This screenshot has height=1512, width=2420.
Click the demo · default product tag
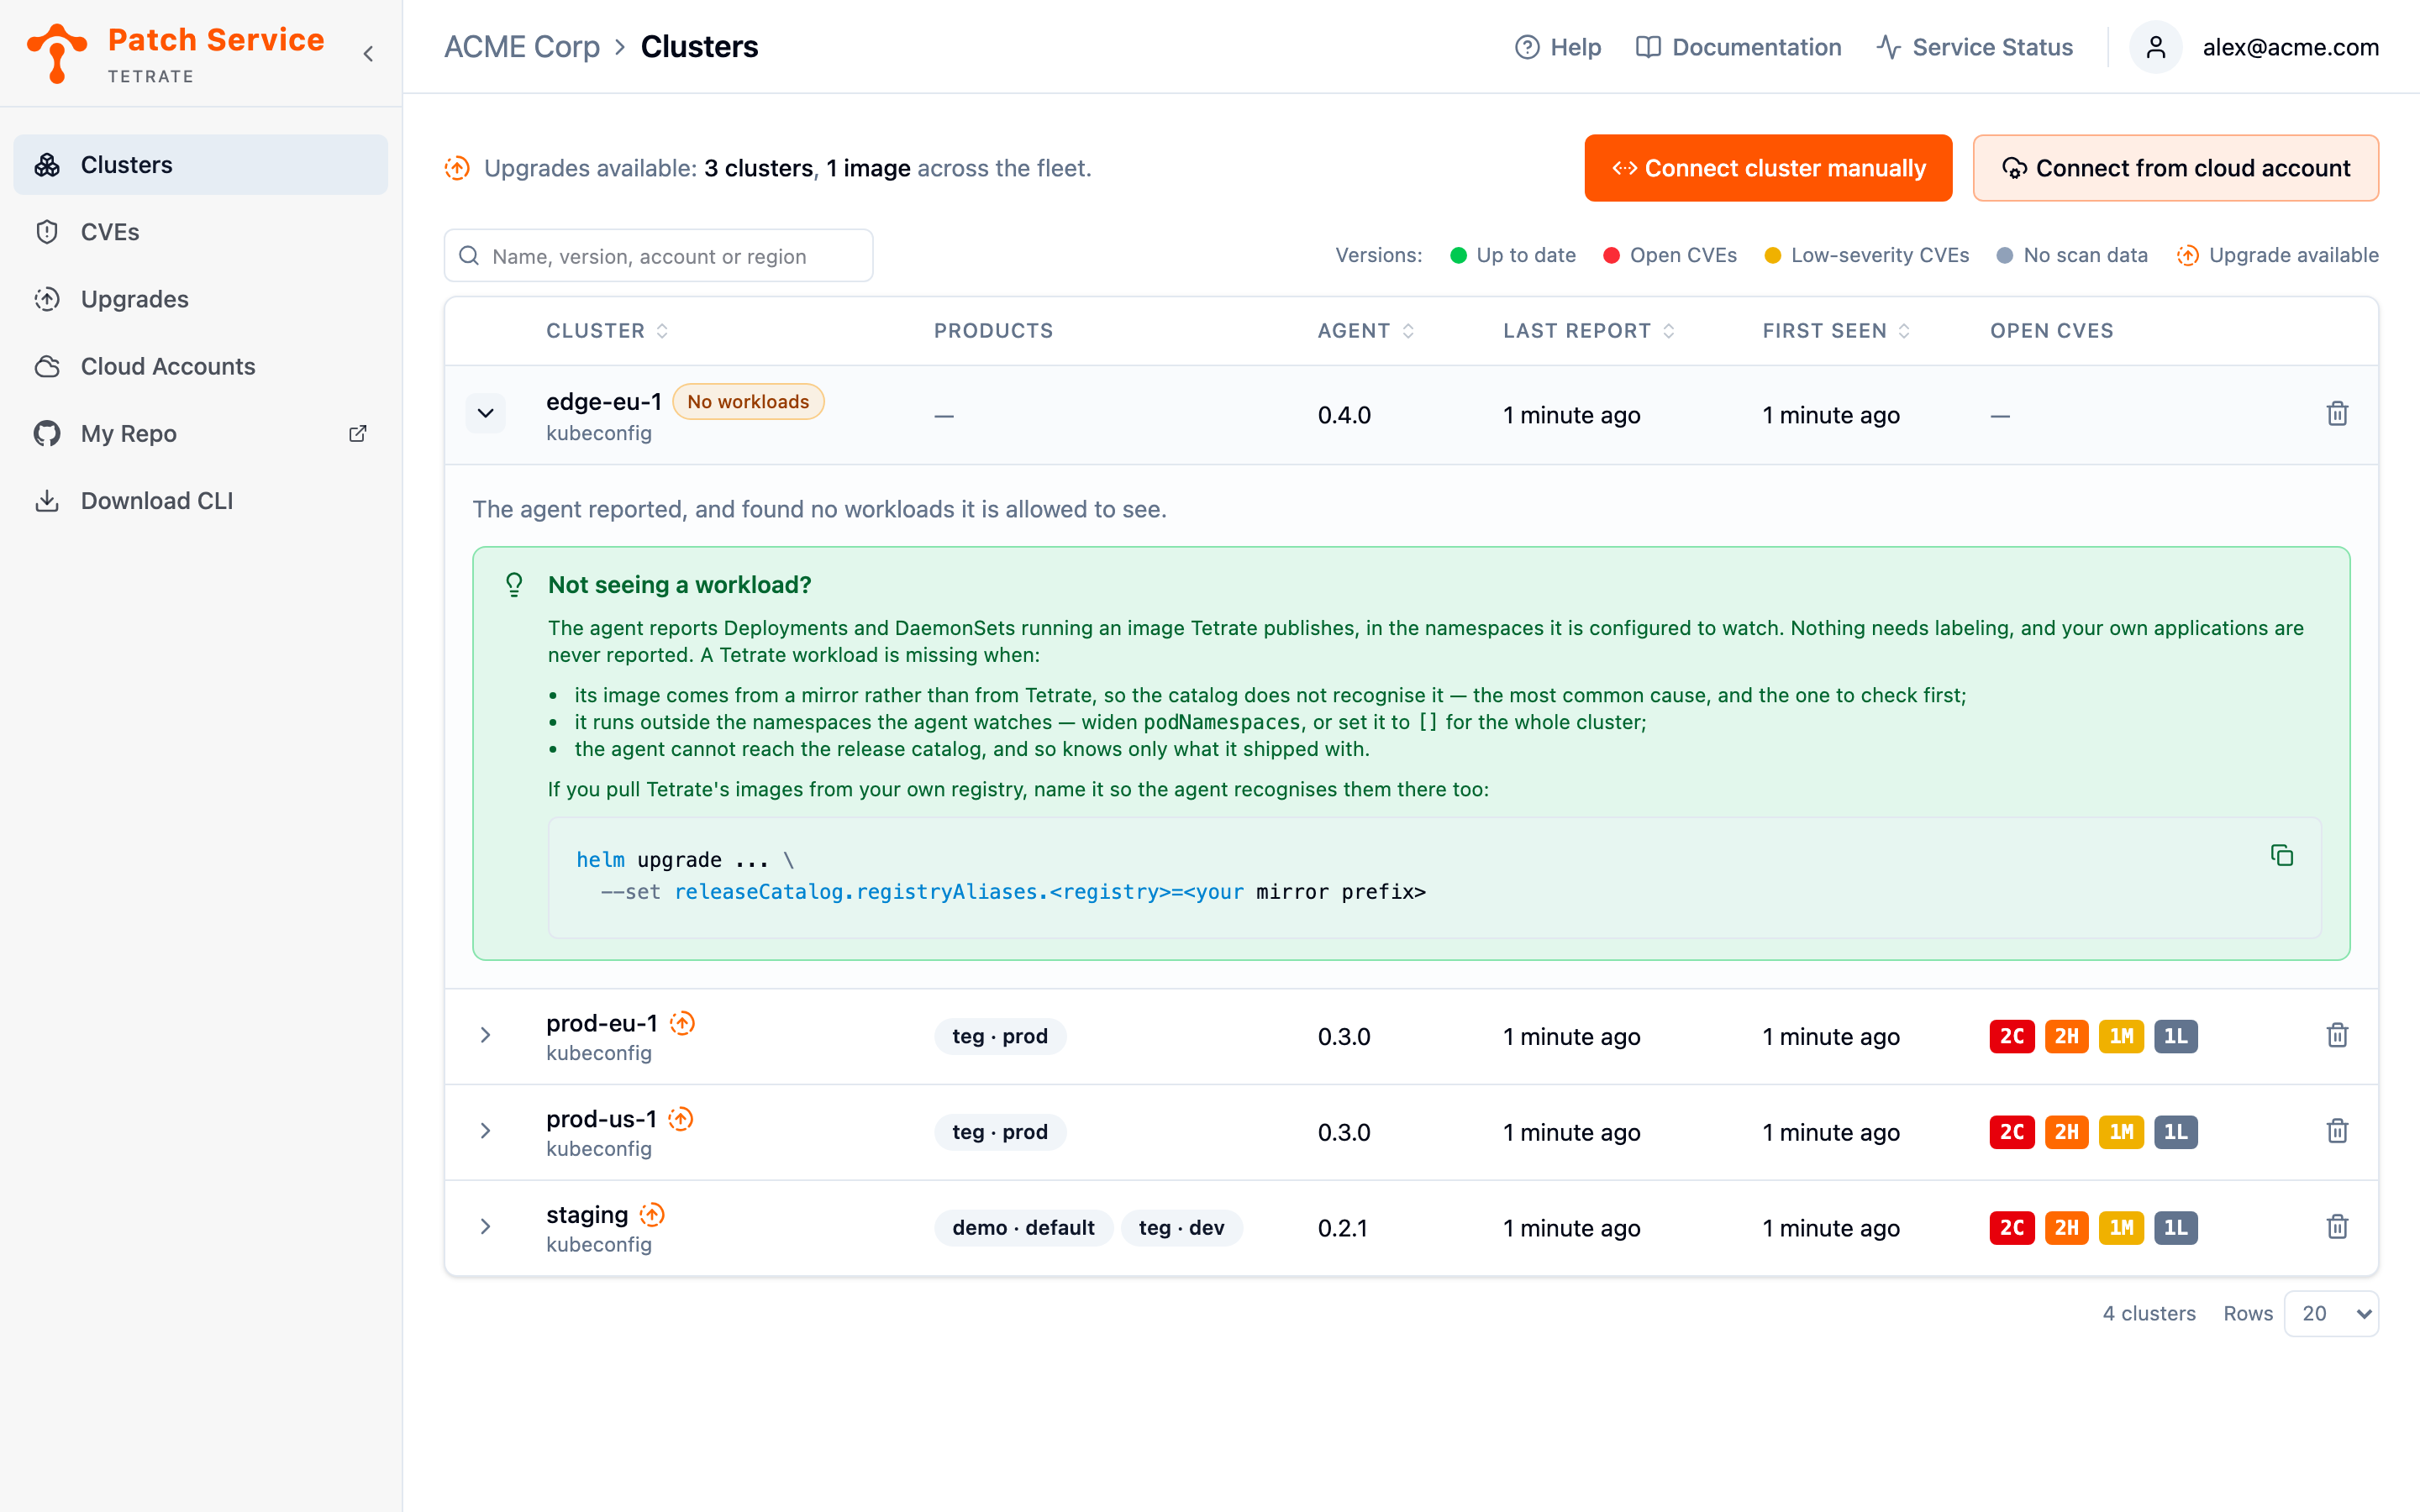[x=1023, y=1228]
